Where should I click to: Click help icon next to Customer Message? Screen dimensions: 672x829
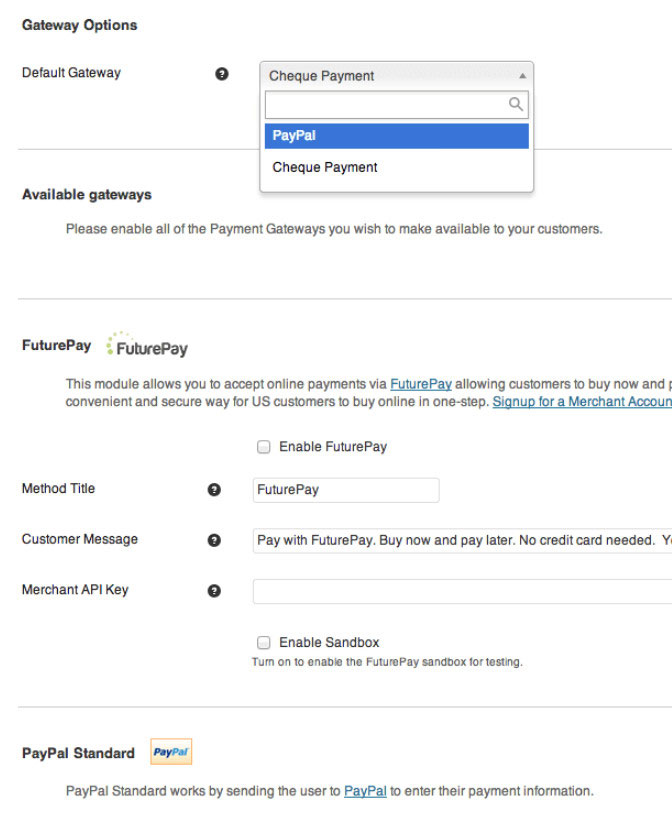(x=213, y=540)
